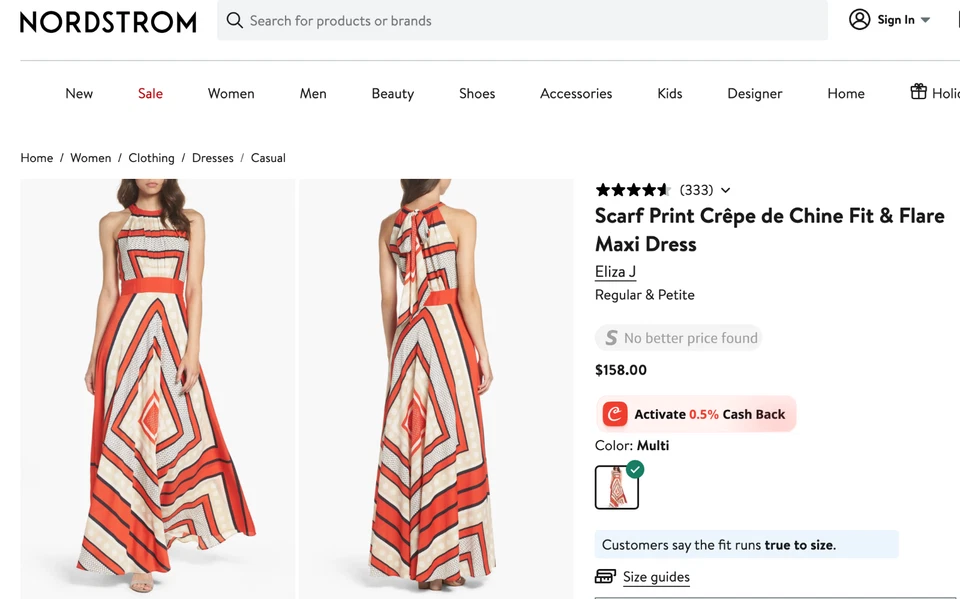Click the search magnifying glass icon

tap(234, 20)
